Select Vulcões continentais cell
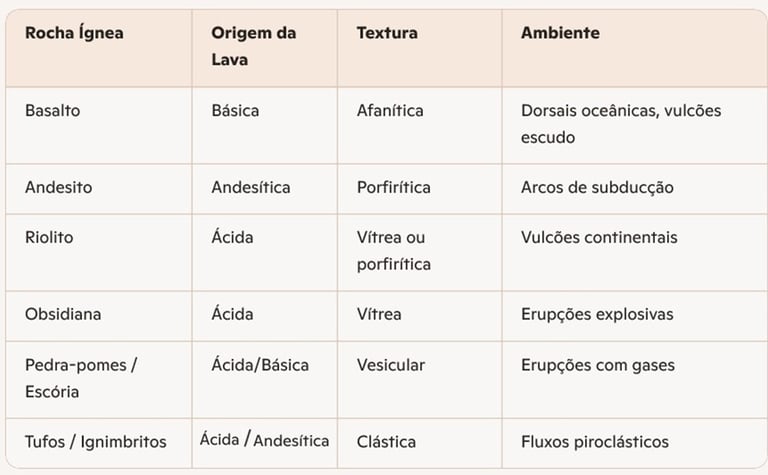 [599, 238]
